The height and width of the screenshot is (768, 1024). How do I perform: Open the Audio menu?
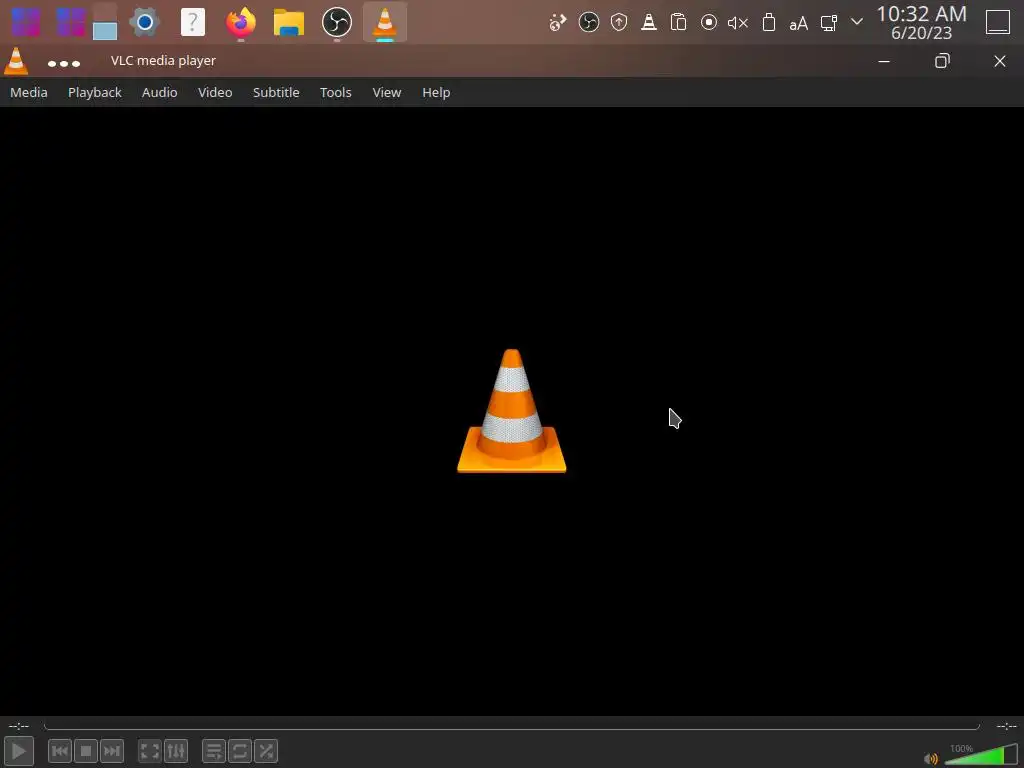[159, 92]
